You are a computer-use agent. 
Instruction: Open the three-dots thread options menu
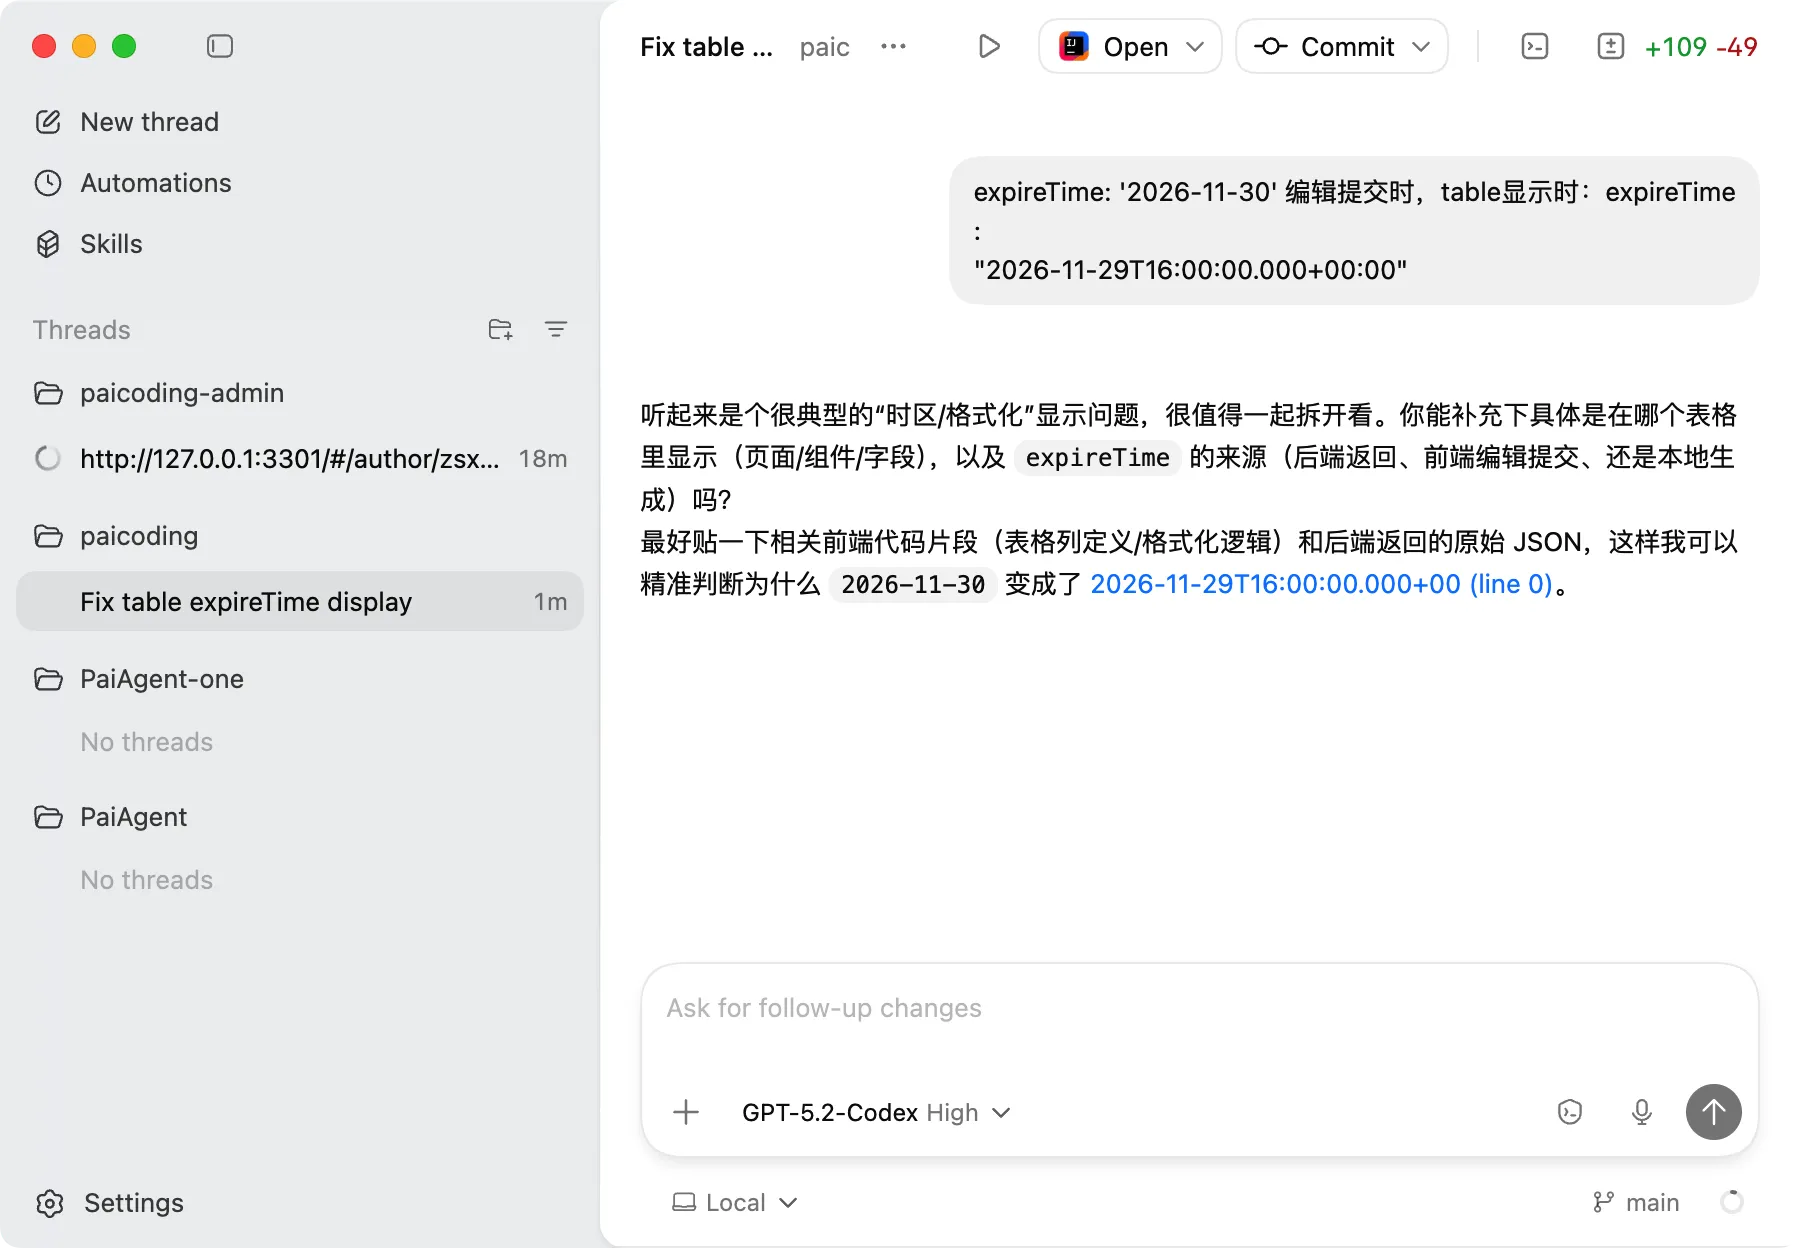(x=893, y=46)
